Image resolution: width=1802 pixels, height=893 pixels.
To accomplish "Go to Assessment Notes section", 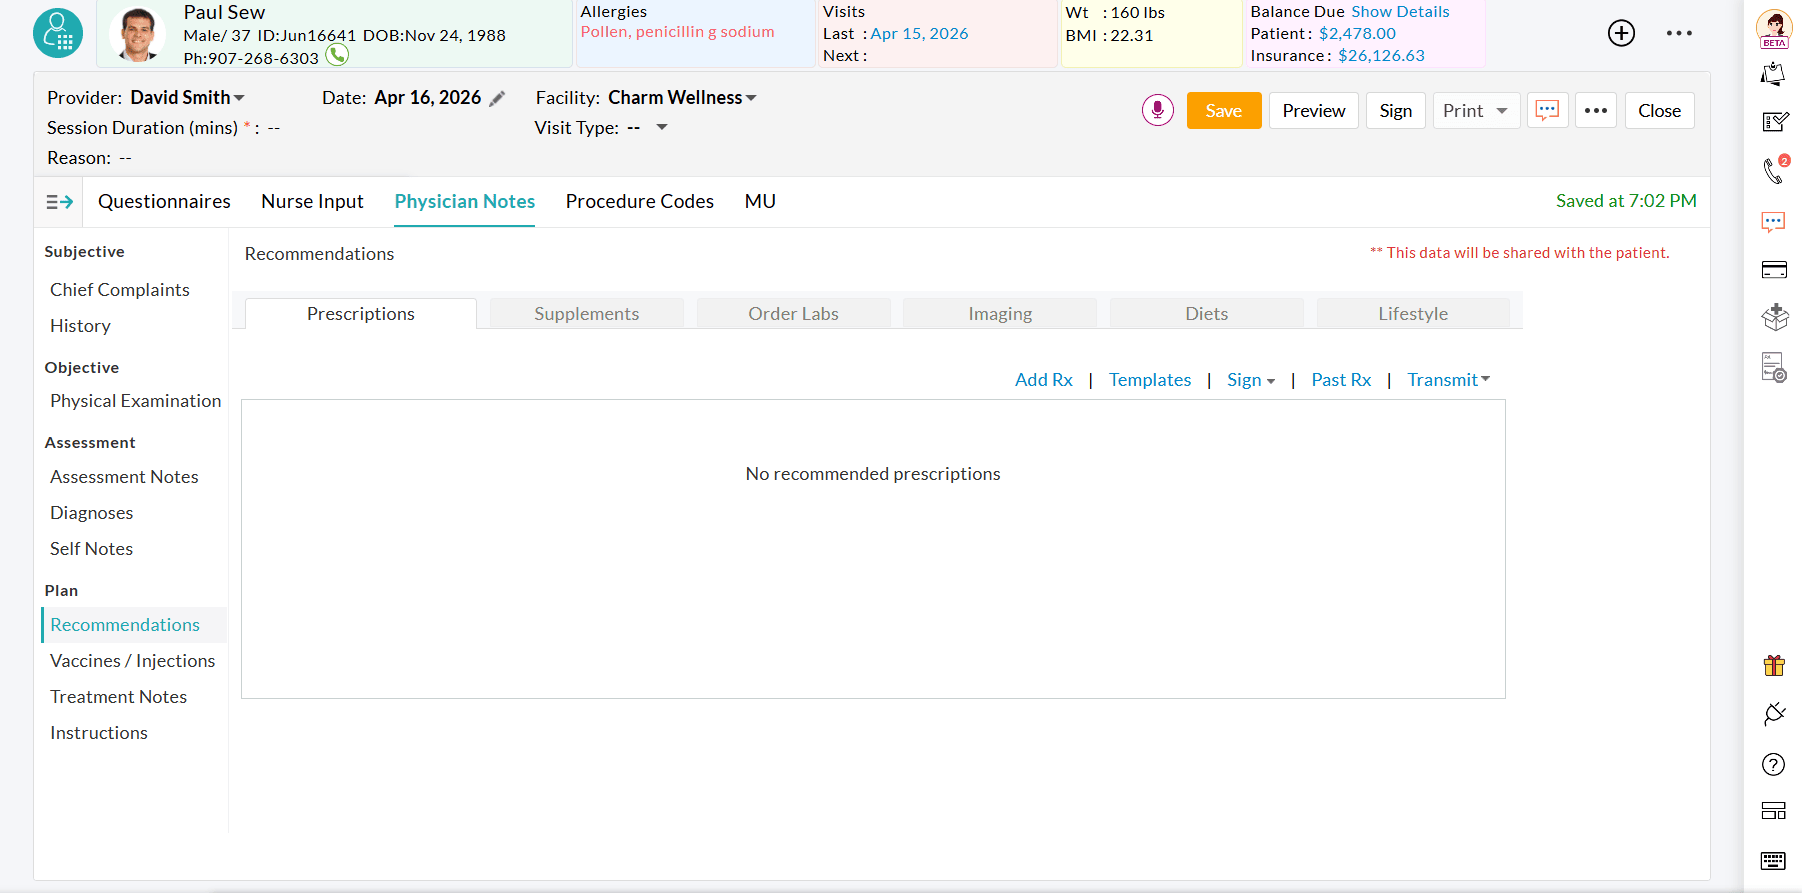I will click(x=124, y=477).
